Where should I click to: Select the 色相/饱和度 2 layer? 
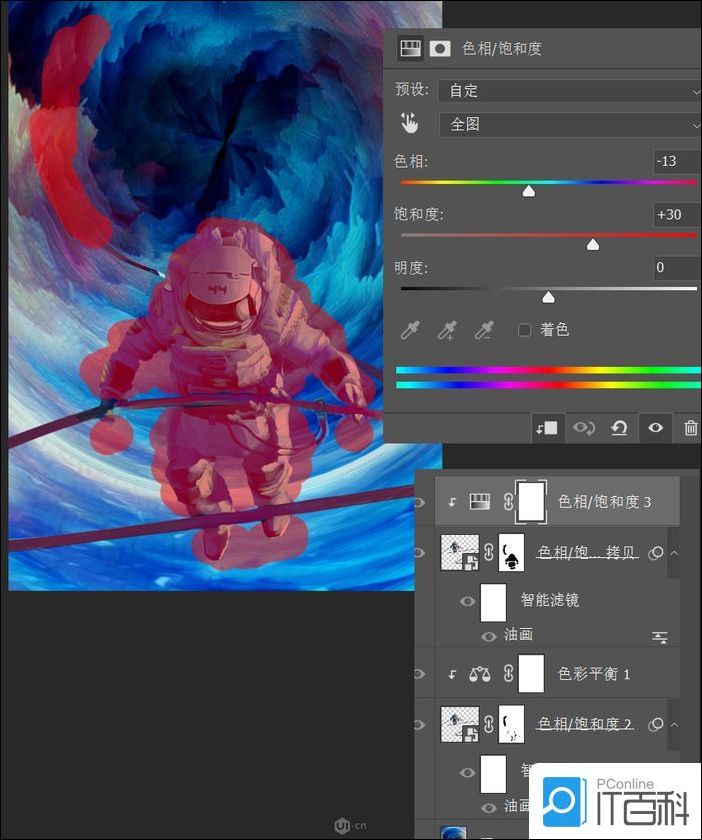click(x=585, y=724)
